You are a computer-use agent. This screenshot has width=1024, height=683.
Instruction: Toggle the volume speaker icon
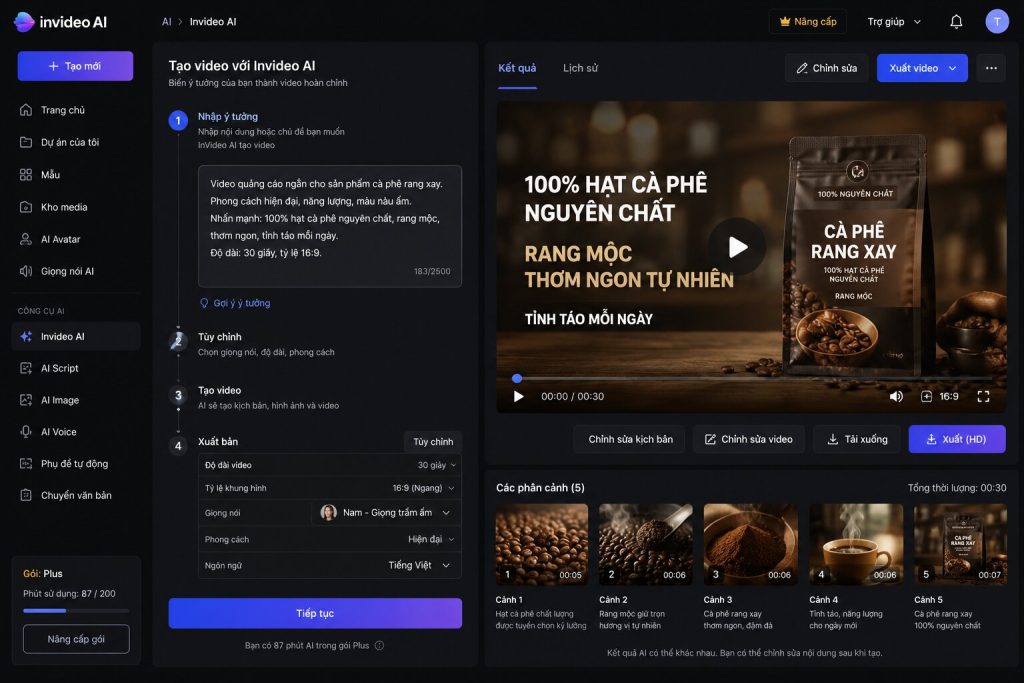click(896, 396)
